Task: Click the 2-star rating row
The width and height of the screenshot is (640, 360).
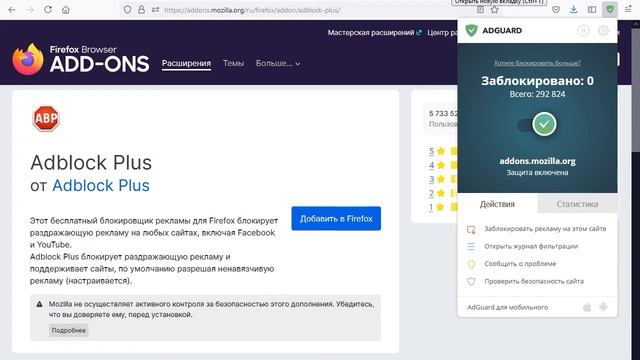Action: 443,193
